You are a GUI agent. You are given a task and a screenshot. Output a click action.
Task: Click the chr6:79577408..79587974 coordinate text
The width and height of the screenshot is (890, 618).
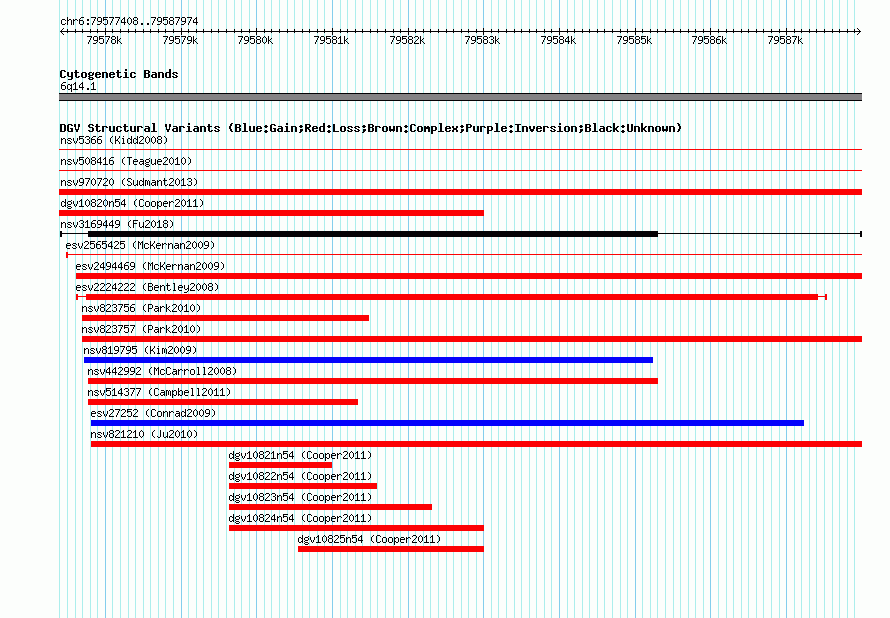(x=129, y=21)
